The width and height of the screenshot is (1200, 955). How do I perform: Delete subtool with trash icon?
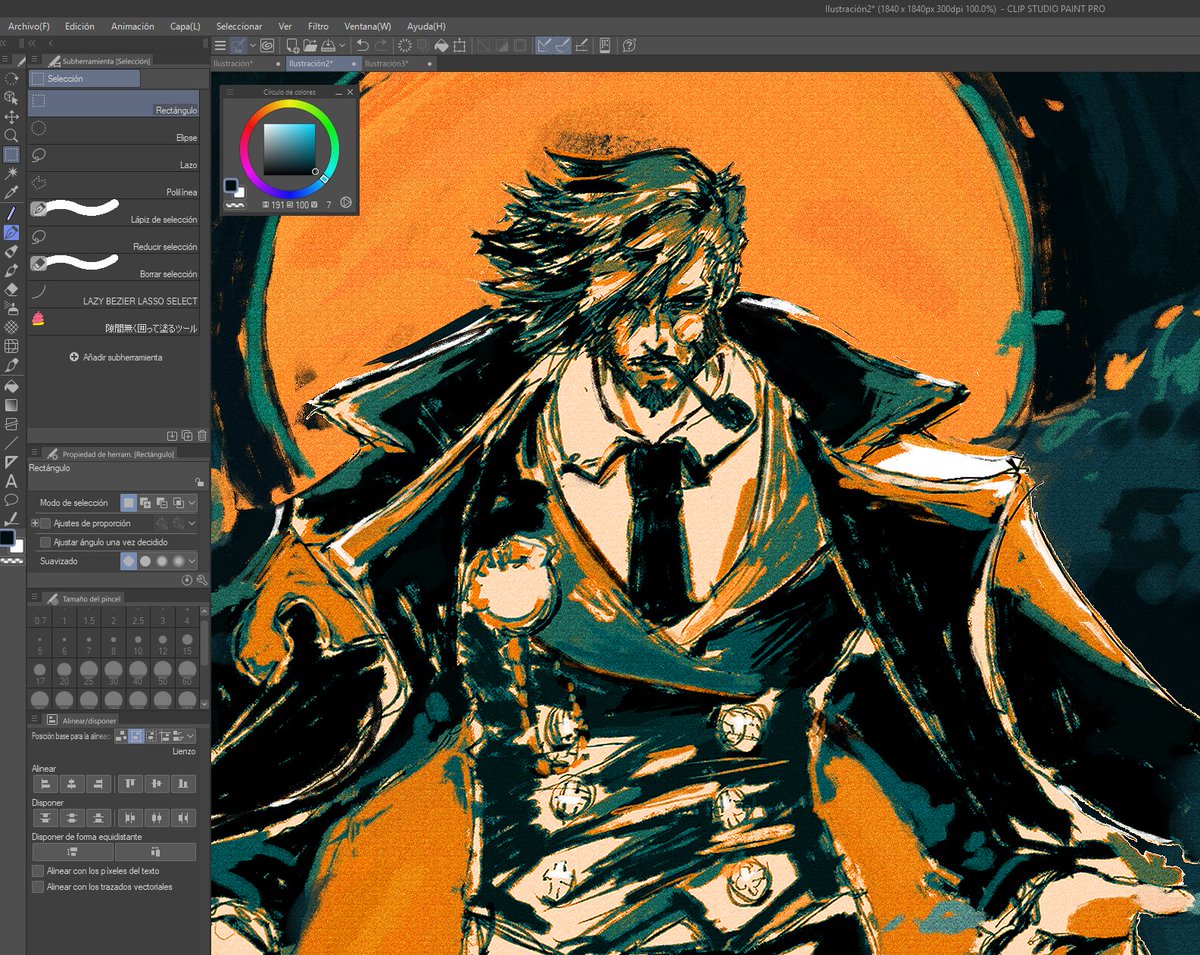coord(202,436)
